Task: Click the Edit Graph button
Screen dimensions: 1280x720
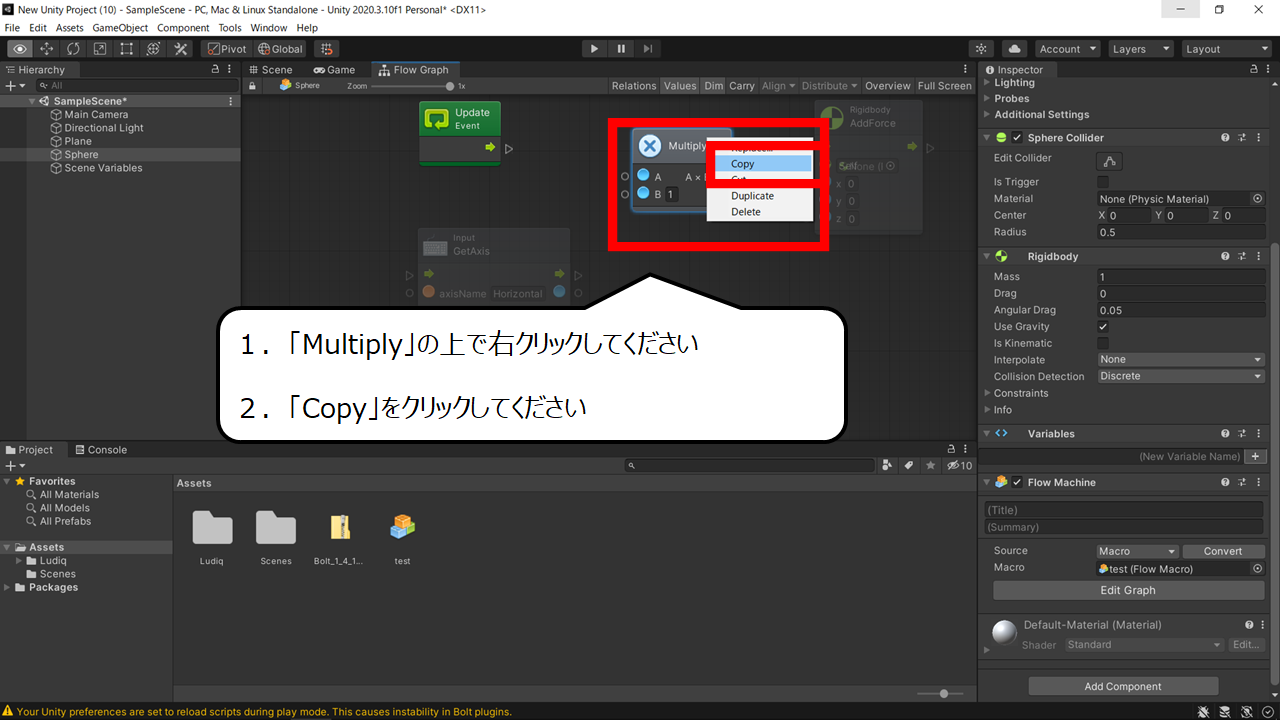Action: (x=1128, y=590)
